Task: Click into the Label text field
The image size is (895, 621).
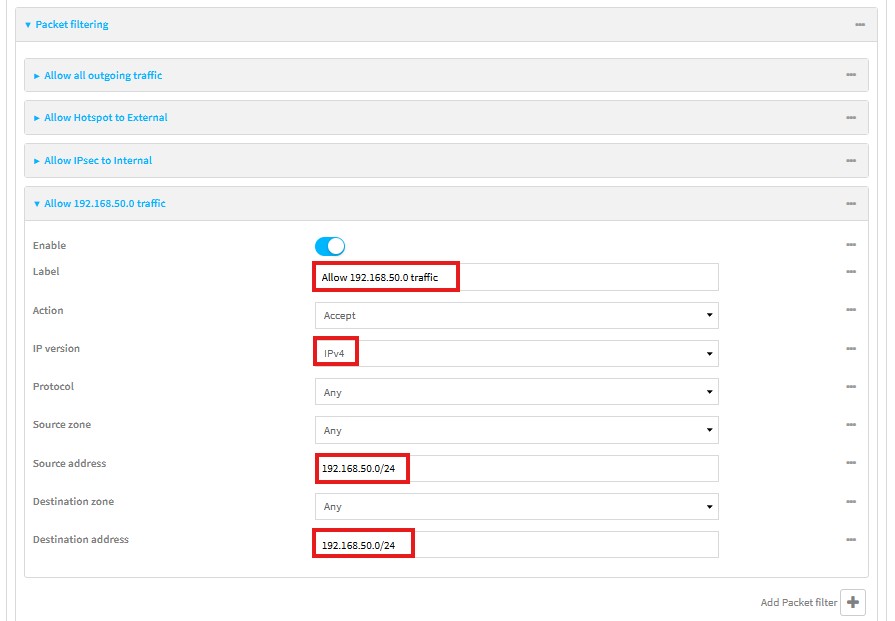Action: (516, 277)
